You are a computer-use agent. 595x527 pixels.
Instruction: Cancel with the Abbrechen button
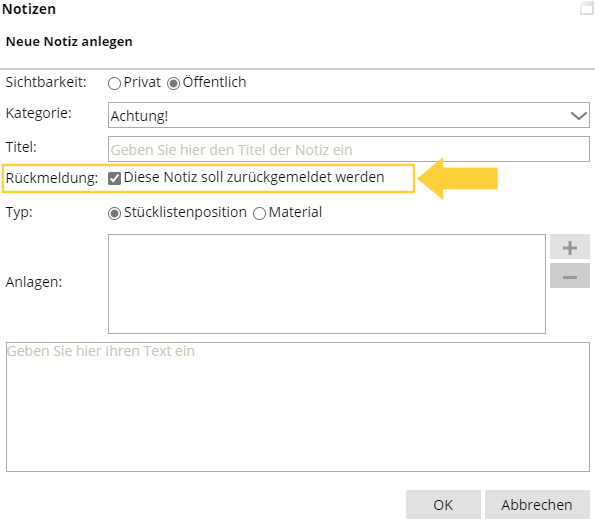[537, 505]
